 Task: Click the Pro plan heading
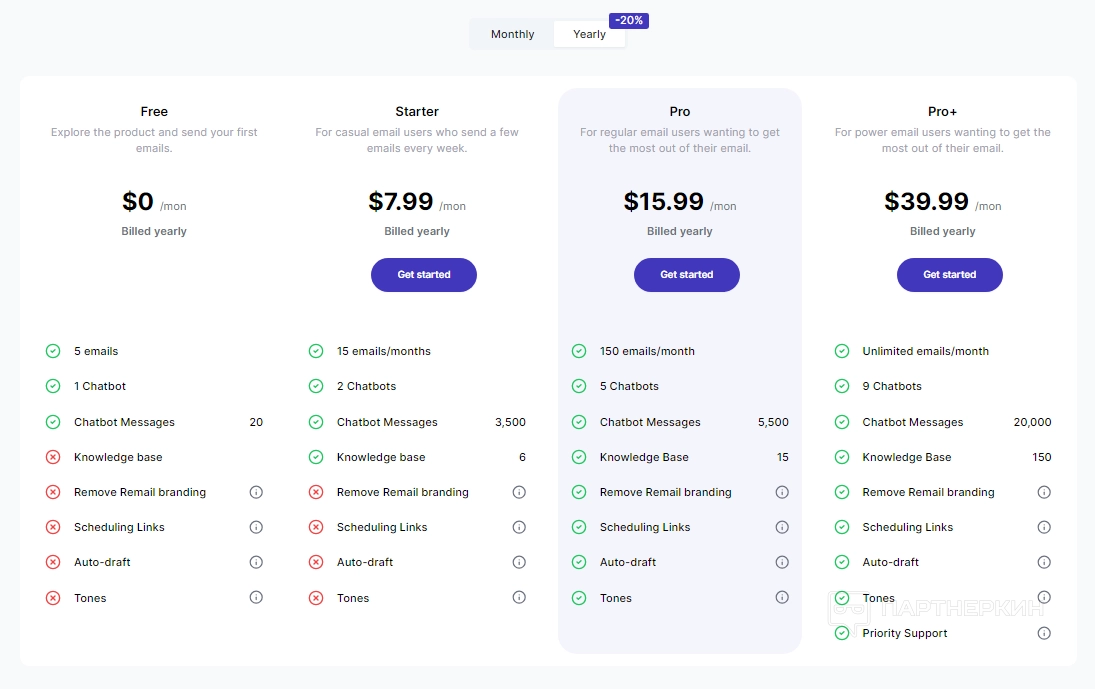(680, 112)
